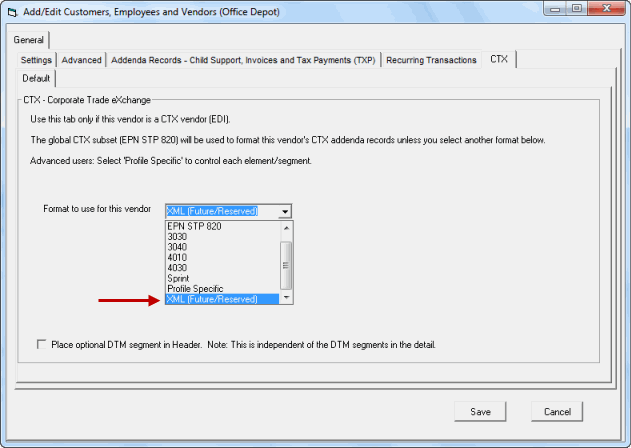Choose XML (Future/Reserved) in the list
The height and width of the screenshot is (448, 631).
(x=212, y=299)
